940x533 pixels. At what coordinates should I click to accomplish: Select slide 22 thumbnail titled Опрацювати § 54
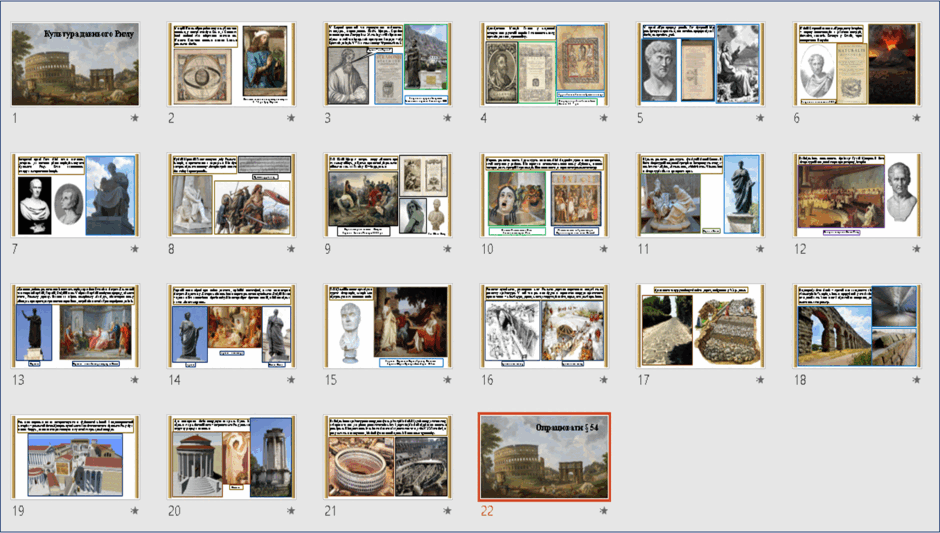click(x=544, y=457)
